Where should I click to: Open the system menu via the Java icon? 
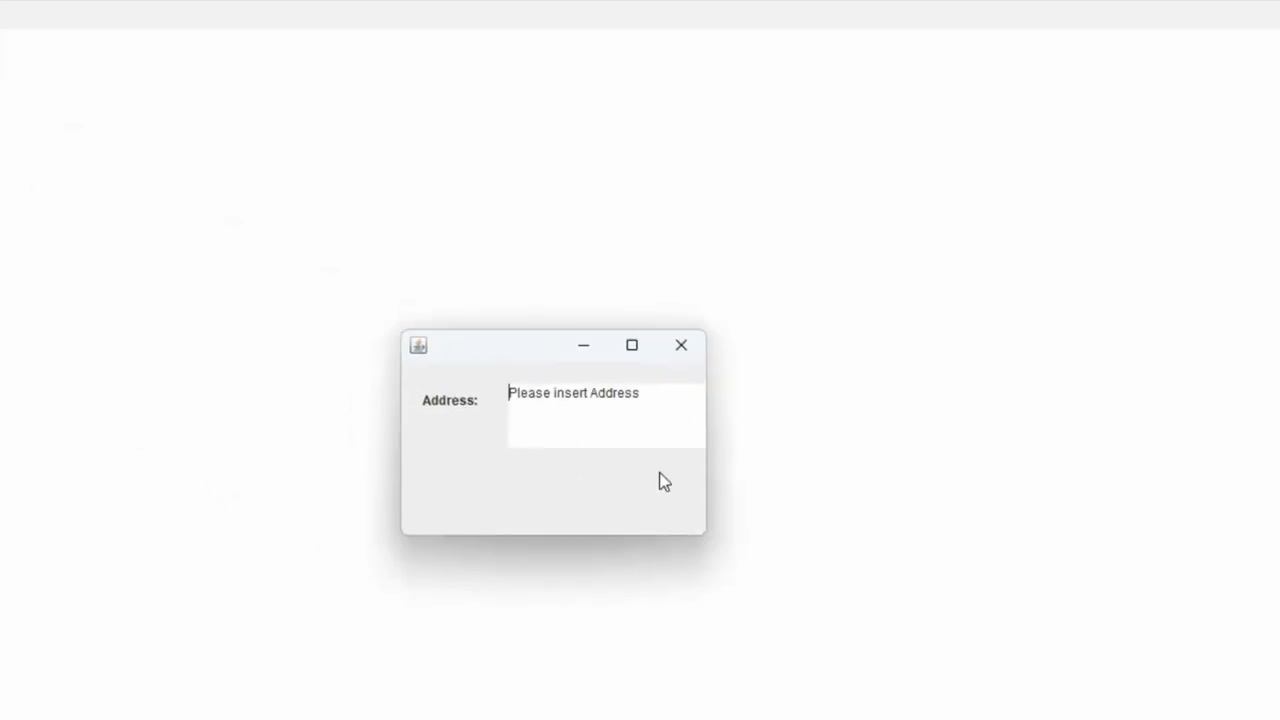coord(418,345)
